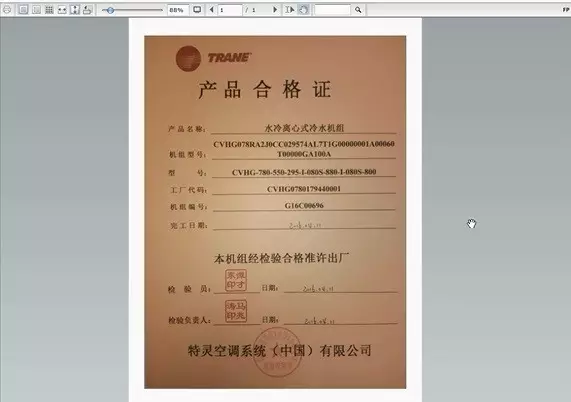Click the inspector's red seal stamp
The height and width of the screenshot is (402, 571).
[236, 280]
